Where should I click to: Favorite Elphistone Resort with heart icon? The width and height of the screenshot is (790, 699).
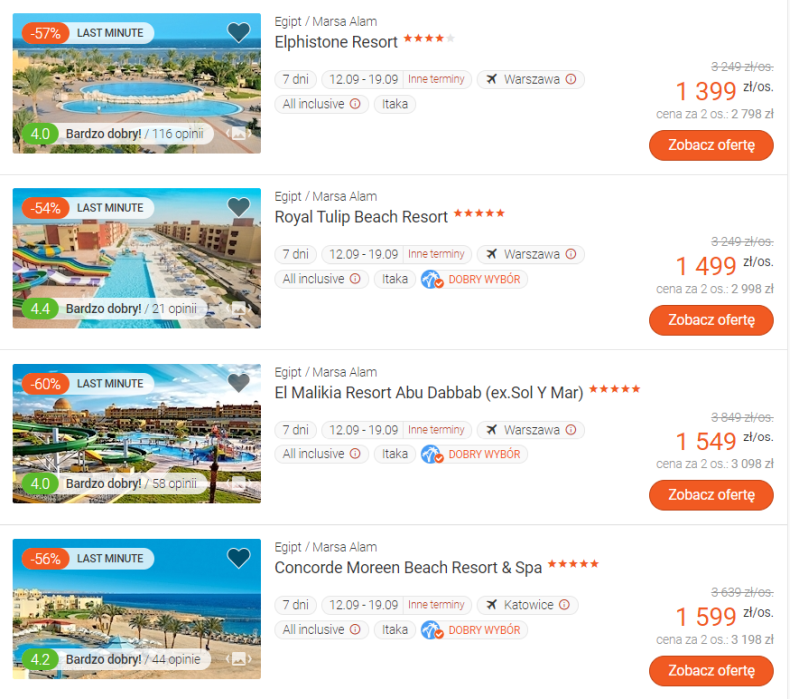[239, 32]
